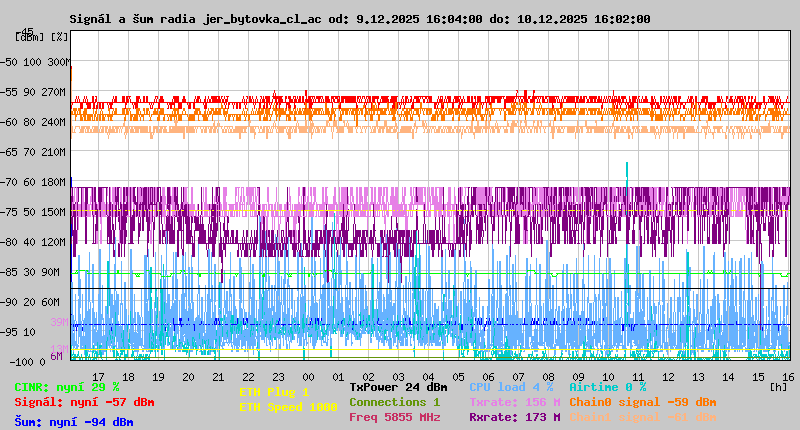Click the TxPower 24 dBm legend text
This screenshot has width=800, height=430.
click(398, 387)
